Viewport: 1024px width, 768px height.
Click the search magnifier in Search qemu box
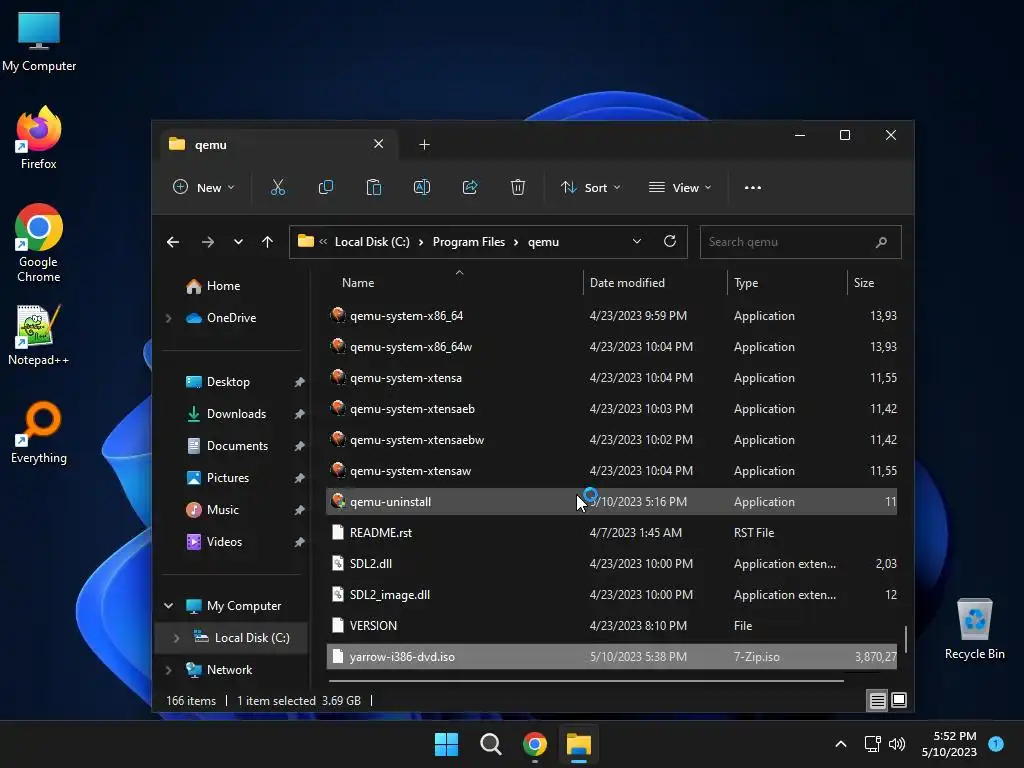[x=881, y=242]
